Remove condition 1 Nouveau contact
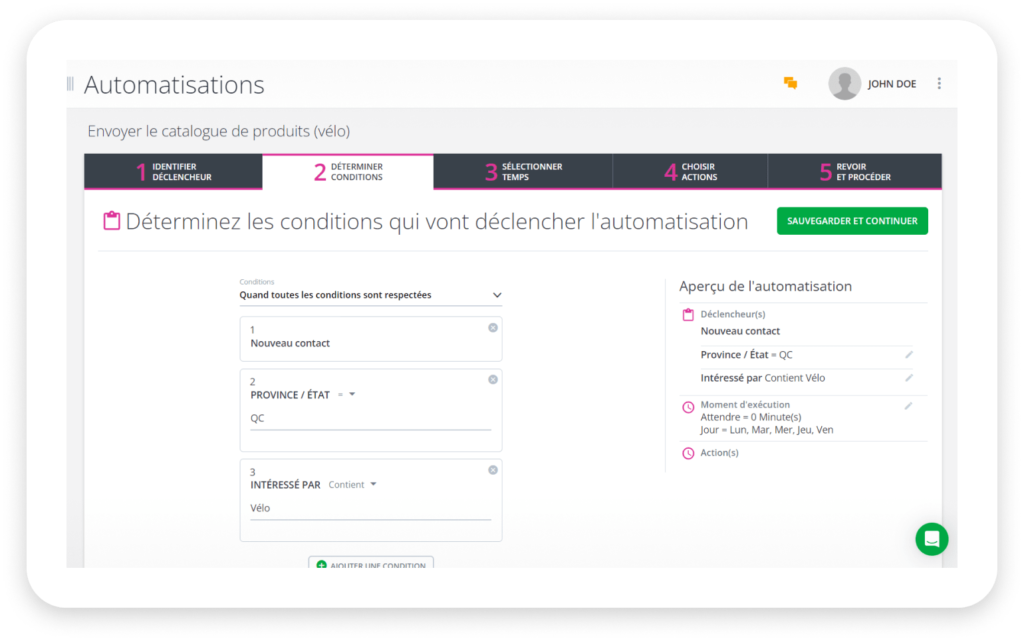Screen dimensions: 1024x641 coord(492,327)
